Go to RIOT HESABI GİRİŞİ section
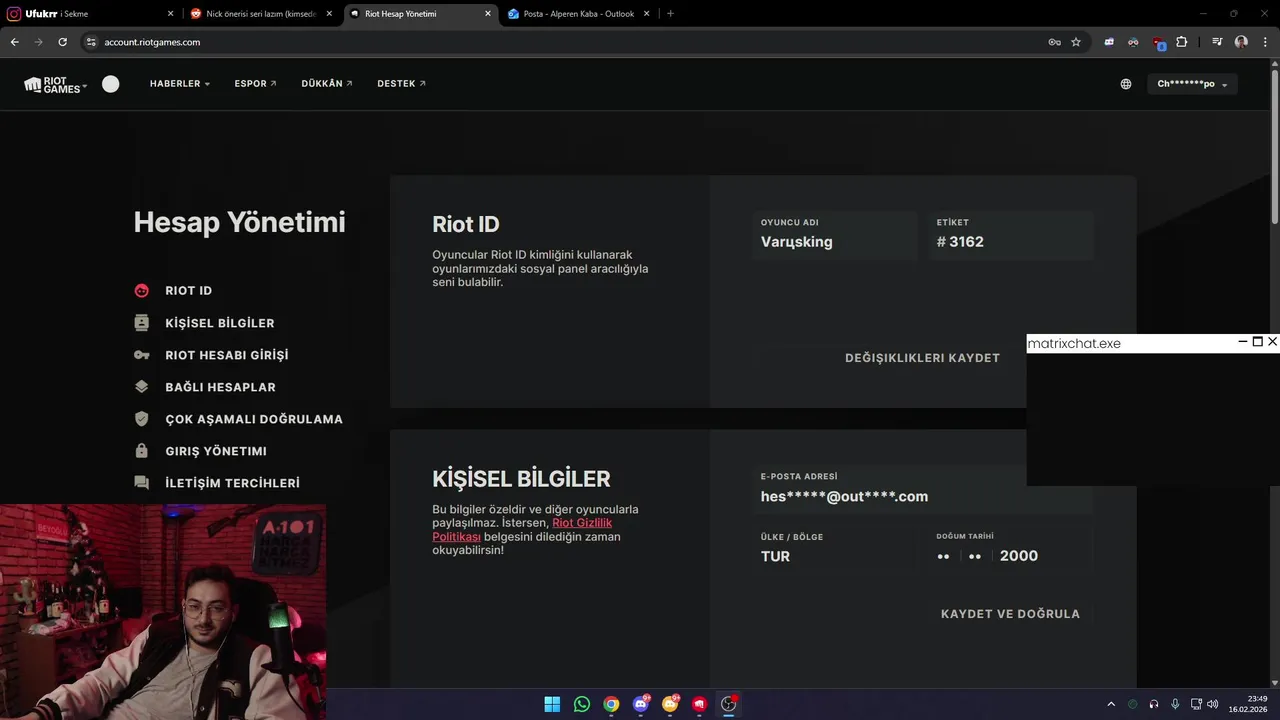1280x720 pixels. 227,355
